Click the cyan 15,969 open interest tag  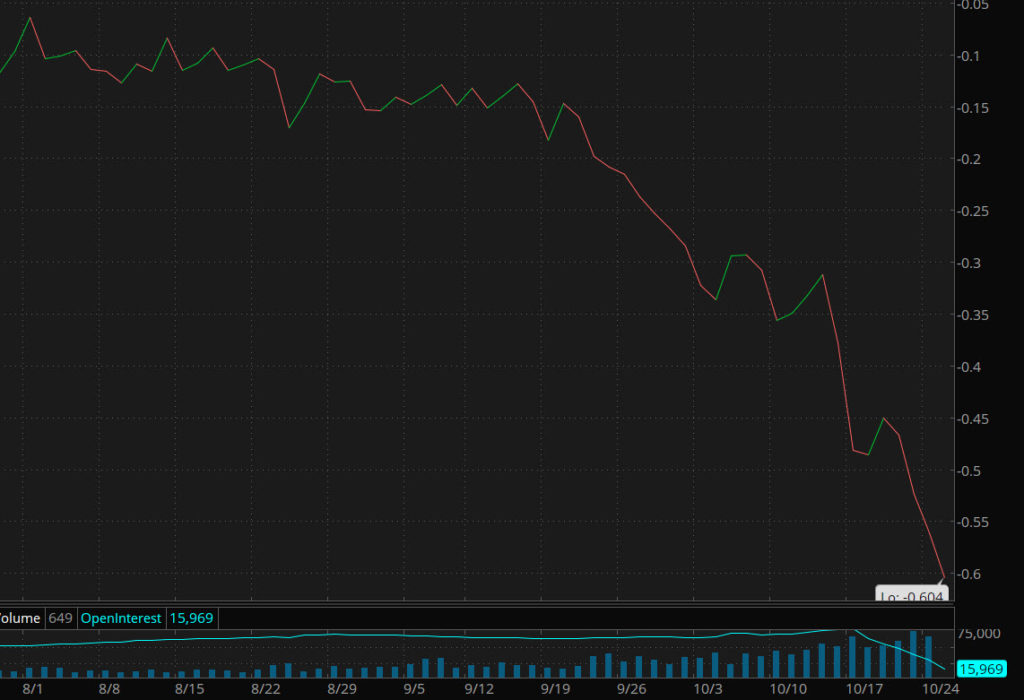tap(980, 668)
